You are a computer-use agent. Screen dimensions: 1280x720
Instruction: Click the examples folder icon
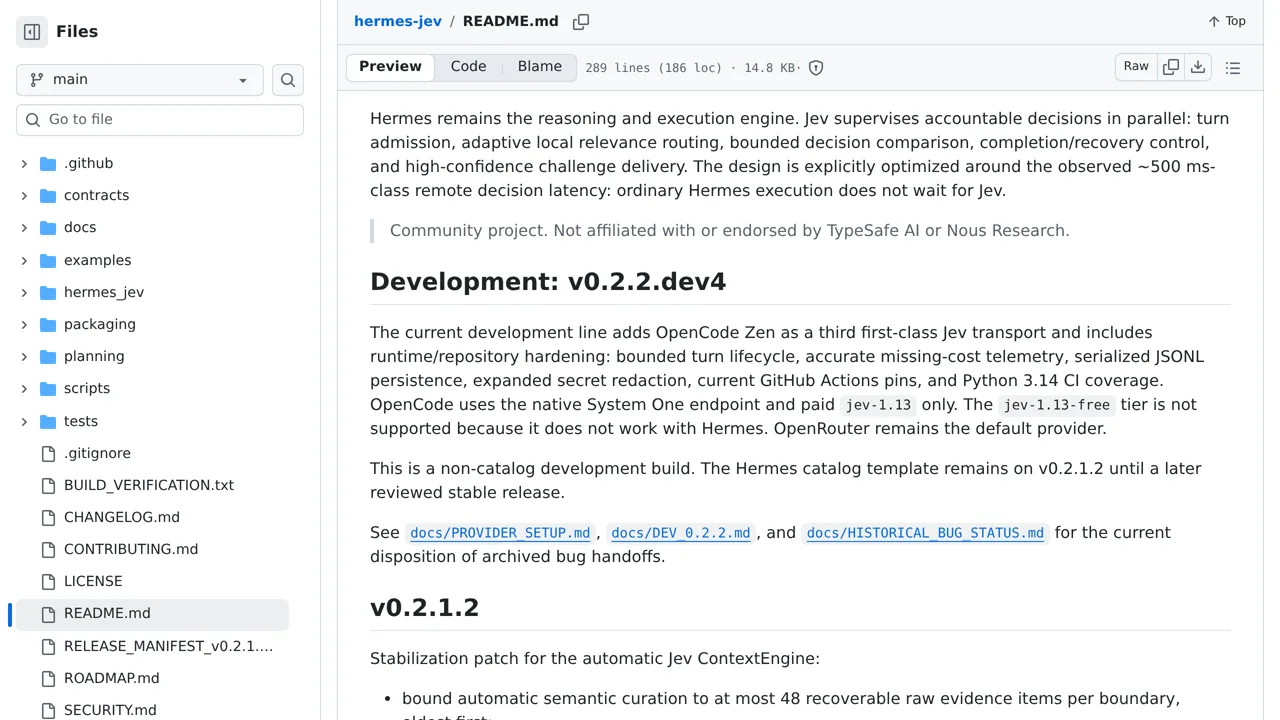(x=48, y=260)
